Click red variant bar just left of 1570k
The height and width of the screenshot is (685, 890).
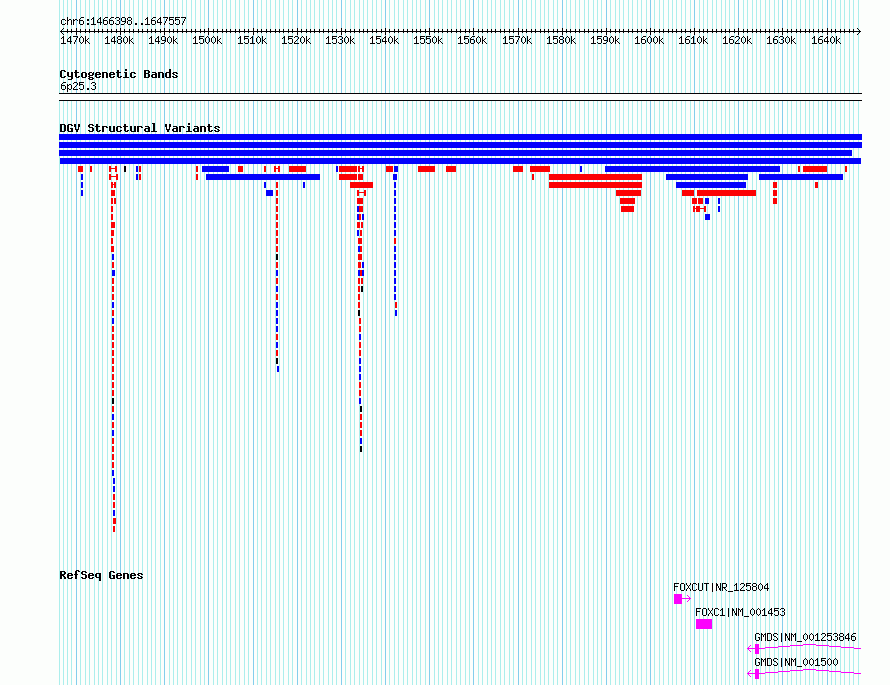tap(518, 169)
